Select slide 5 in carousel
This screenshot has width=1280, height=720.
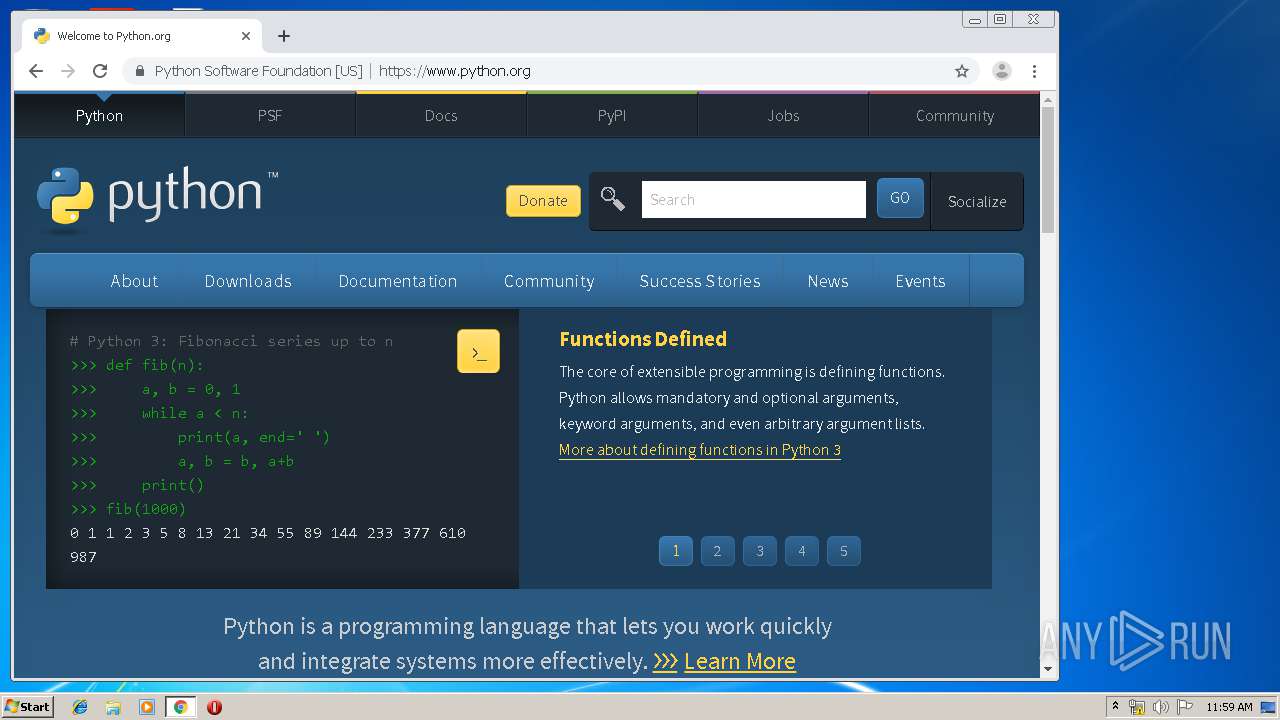click(844, 551)
